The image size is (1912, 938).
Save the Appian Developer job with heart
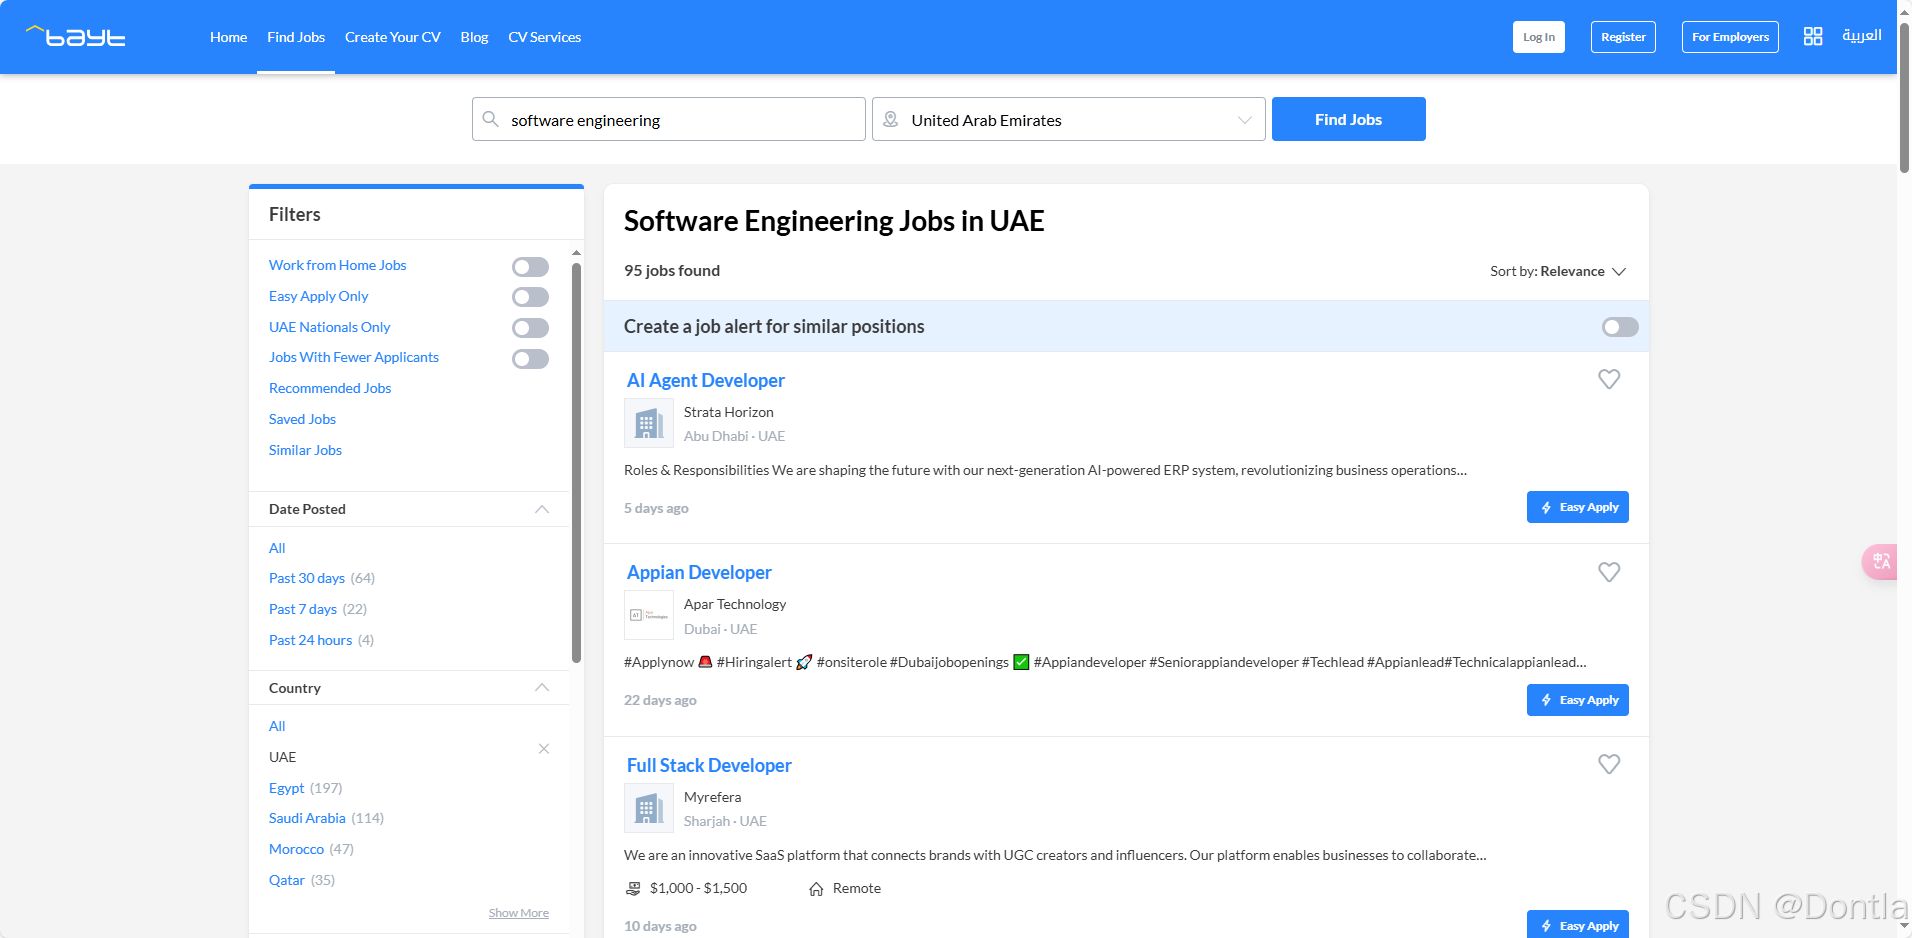click(1609, 572)
